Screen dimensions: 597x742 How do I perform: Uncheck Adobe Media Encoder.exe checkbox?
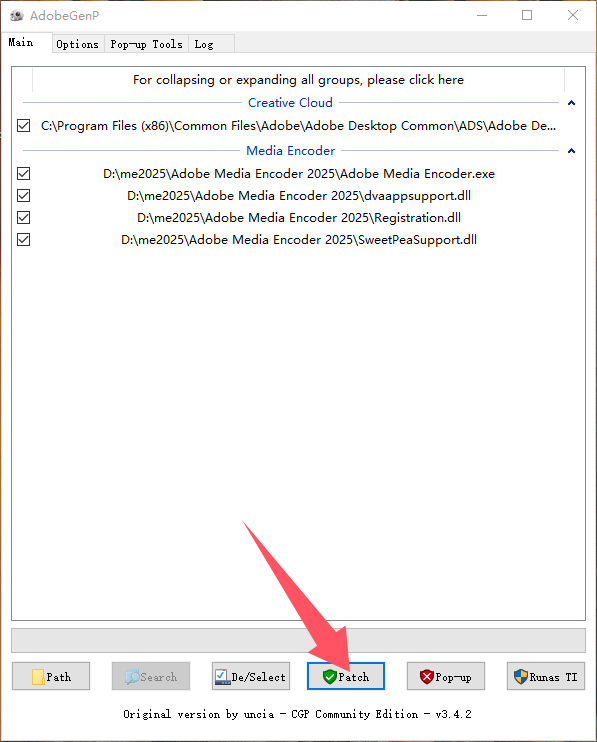point(23,173)
